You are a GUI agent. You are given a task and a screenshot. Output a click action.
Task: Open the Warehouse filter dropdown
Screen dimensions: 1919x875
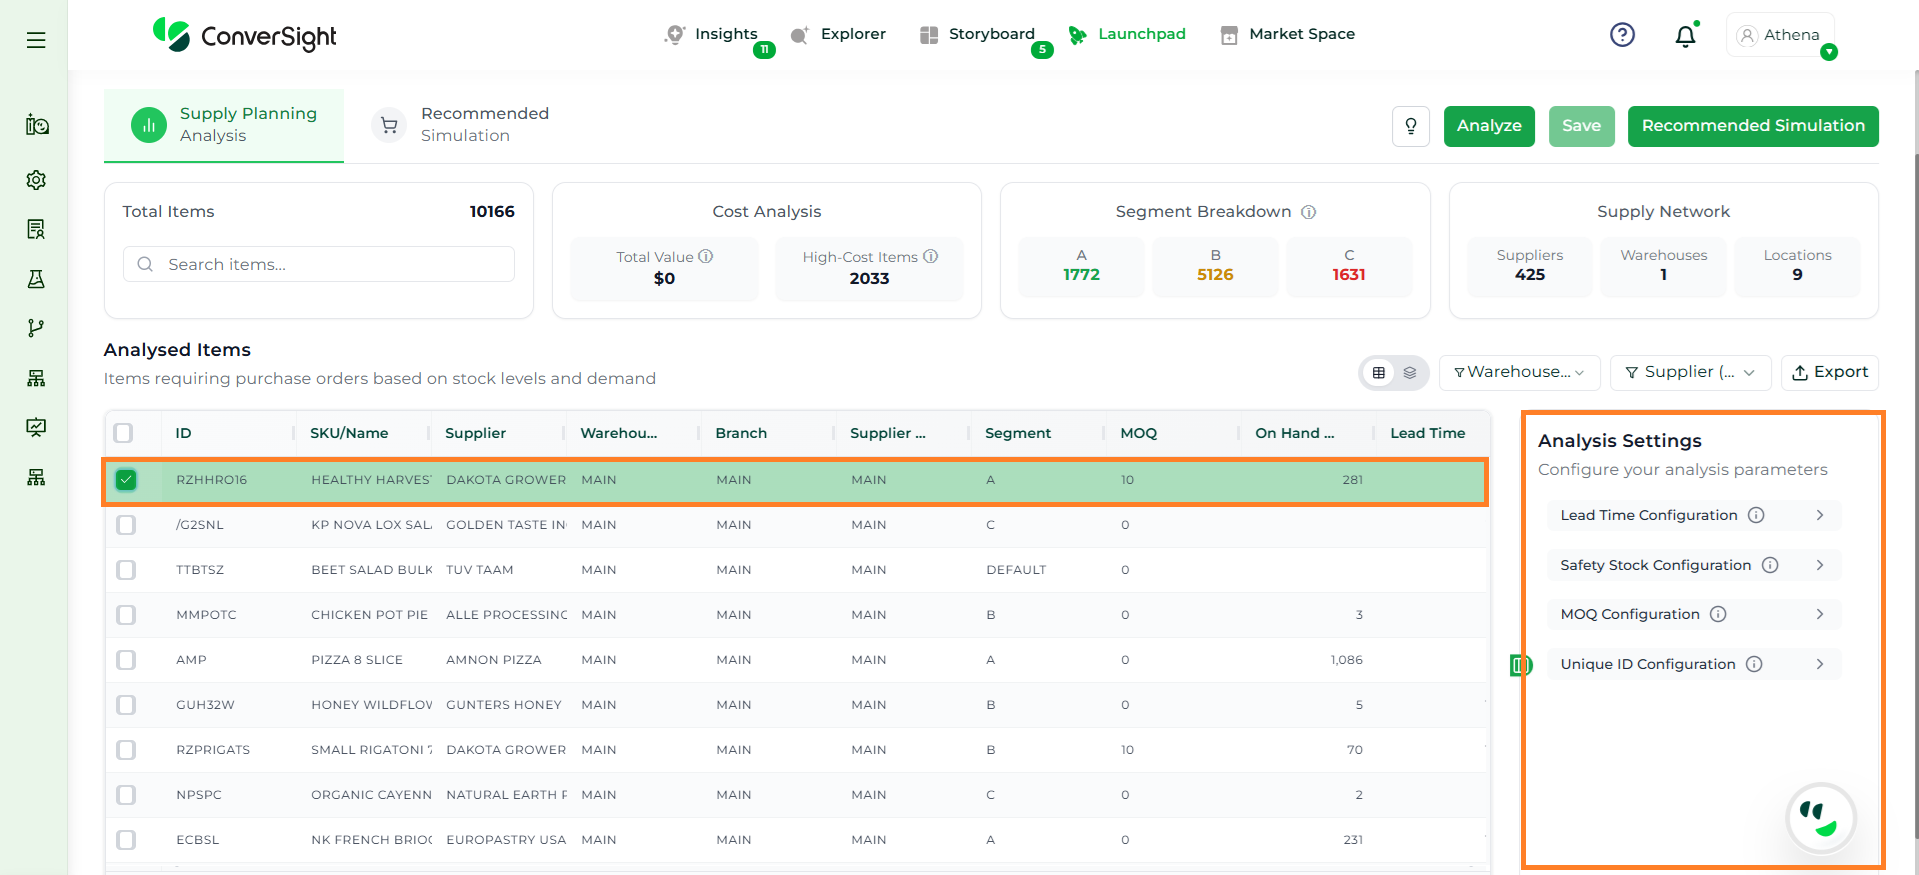click(x=1519, y=372)
